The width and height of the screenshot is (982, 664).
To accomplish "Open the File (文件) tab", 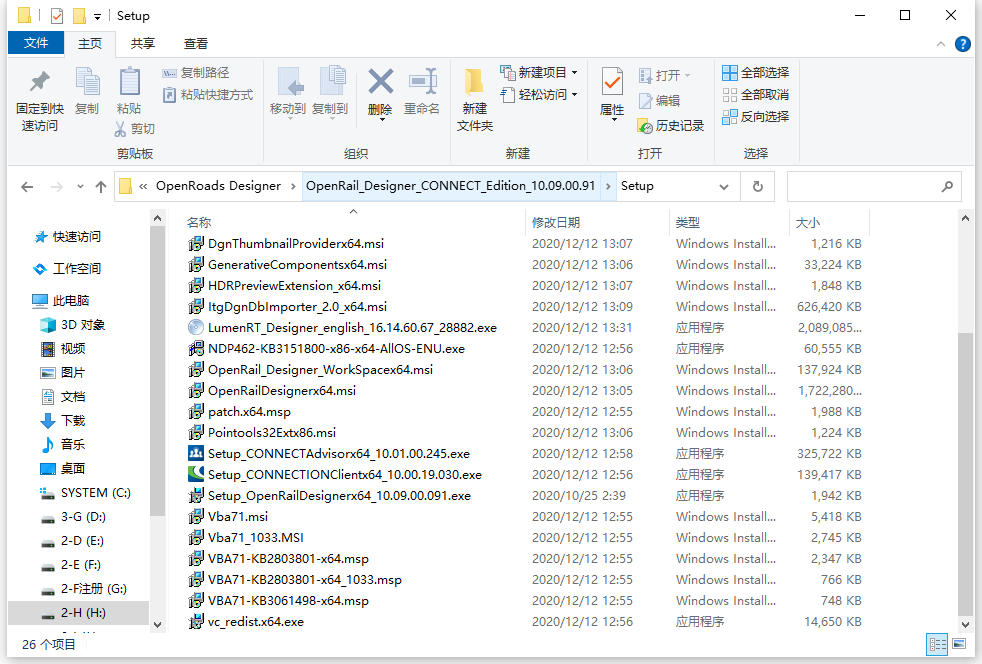I will tap(36, 43).
